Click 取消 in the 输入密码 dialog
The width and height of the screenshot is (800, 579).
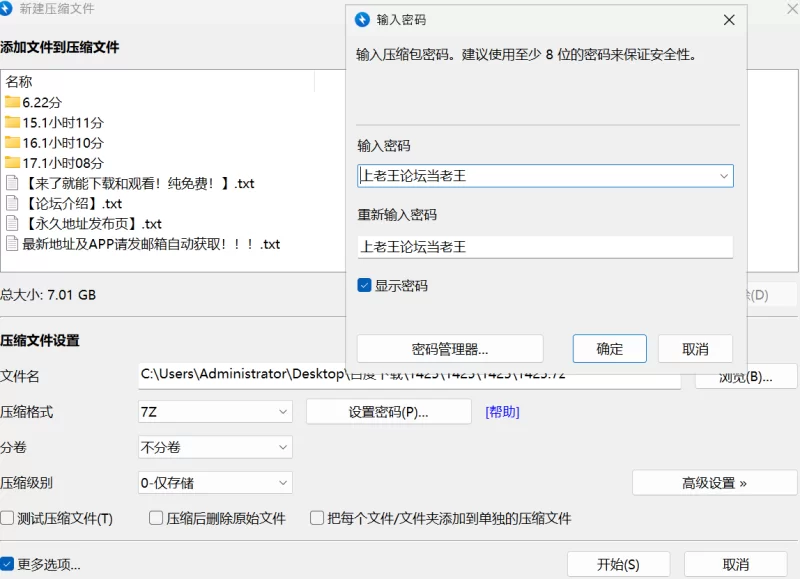[695, 349]
